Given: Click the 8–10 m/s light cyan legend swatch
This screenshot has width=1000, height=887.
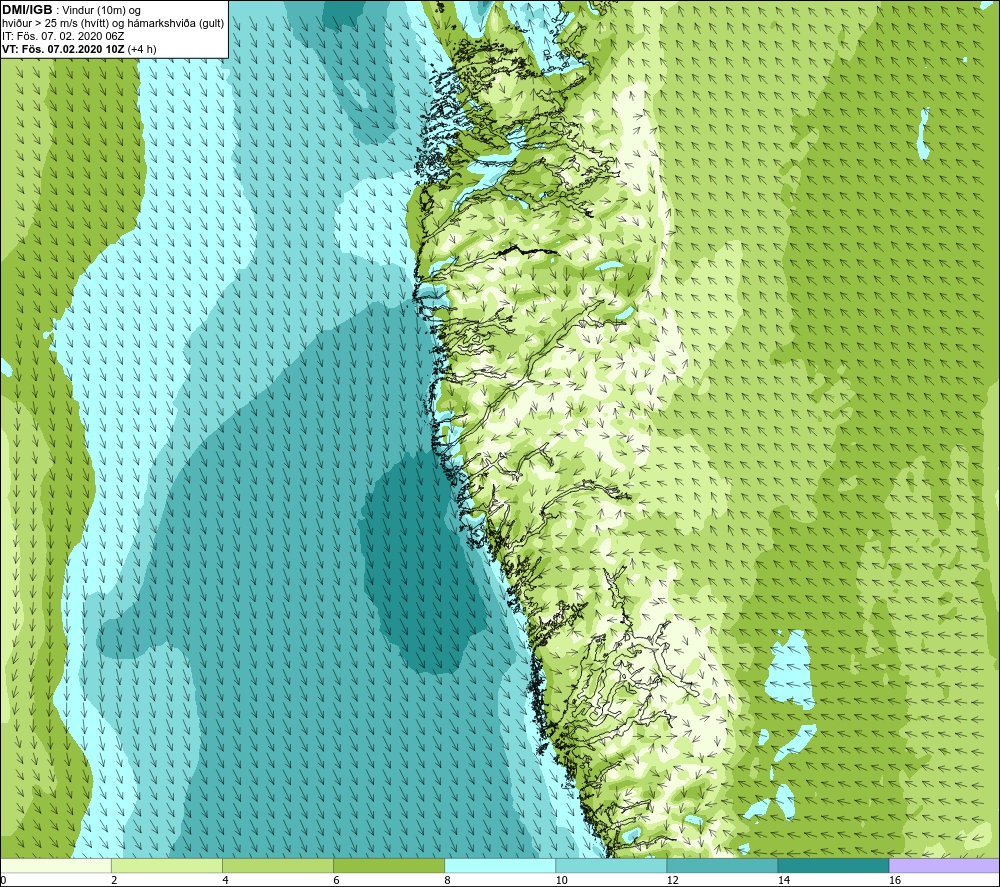Looking at the screenshot, I should 500,865.
